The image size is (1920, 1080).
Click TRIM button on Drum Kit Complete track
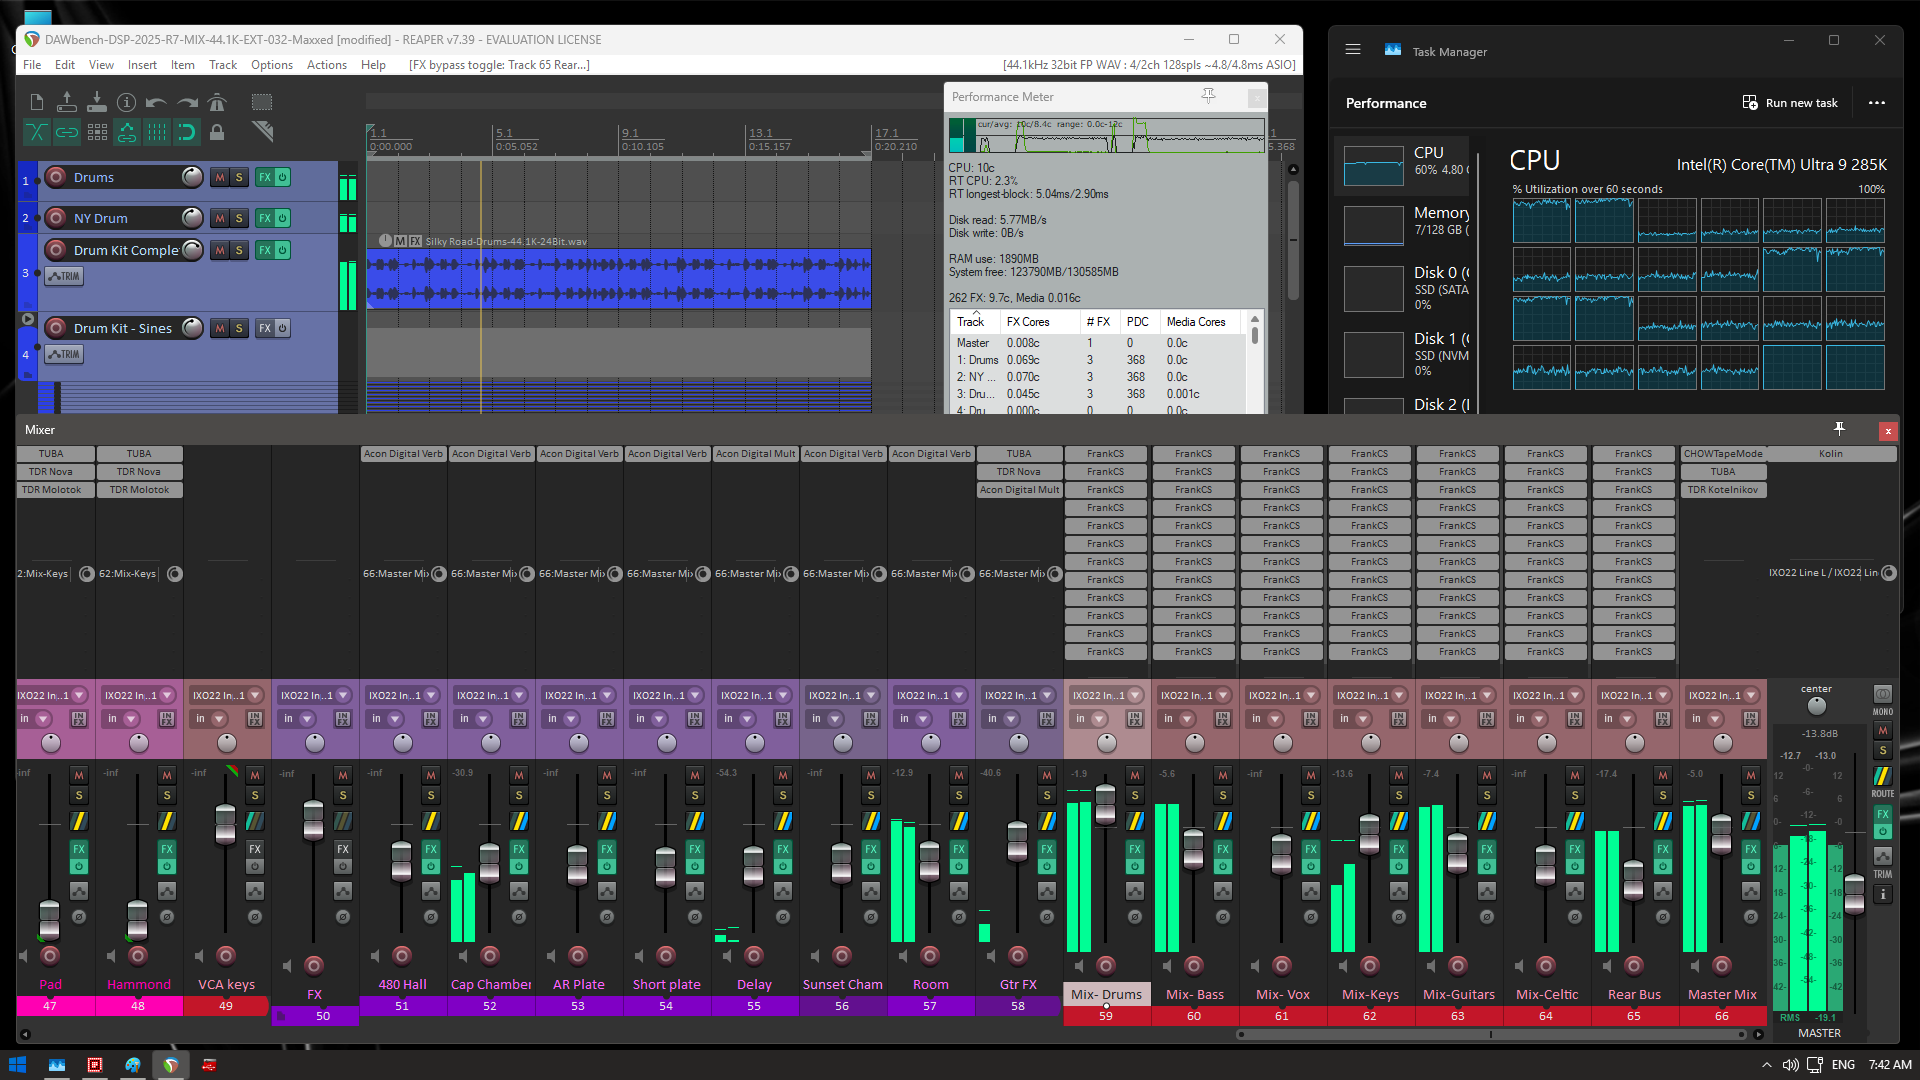(64, 276)
